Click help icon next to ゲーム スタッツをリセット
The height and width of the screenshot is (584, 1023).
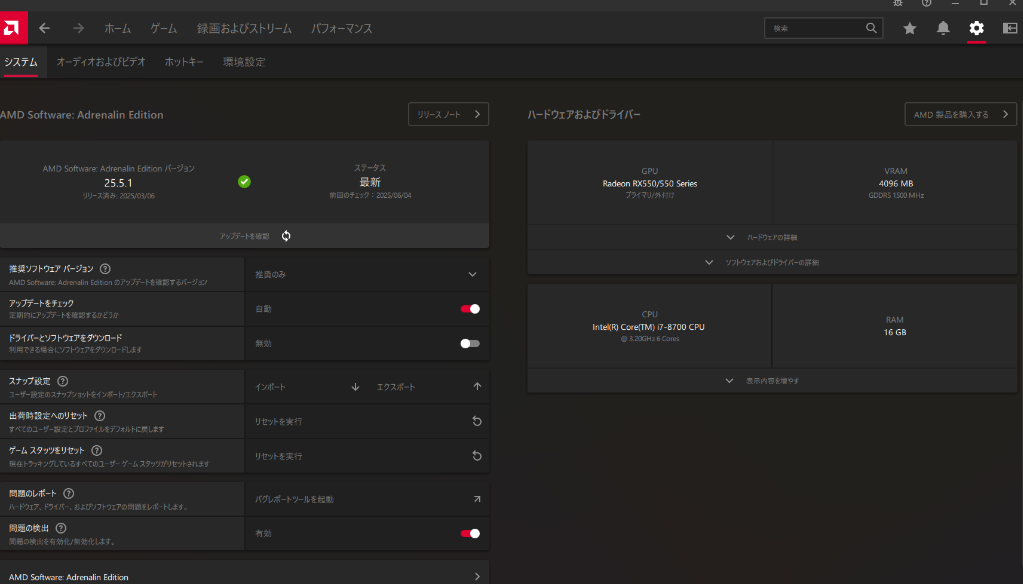pos(97,450)
